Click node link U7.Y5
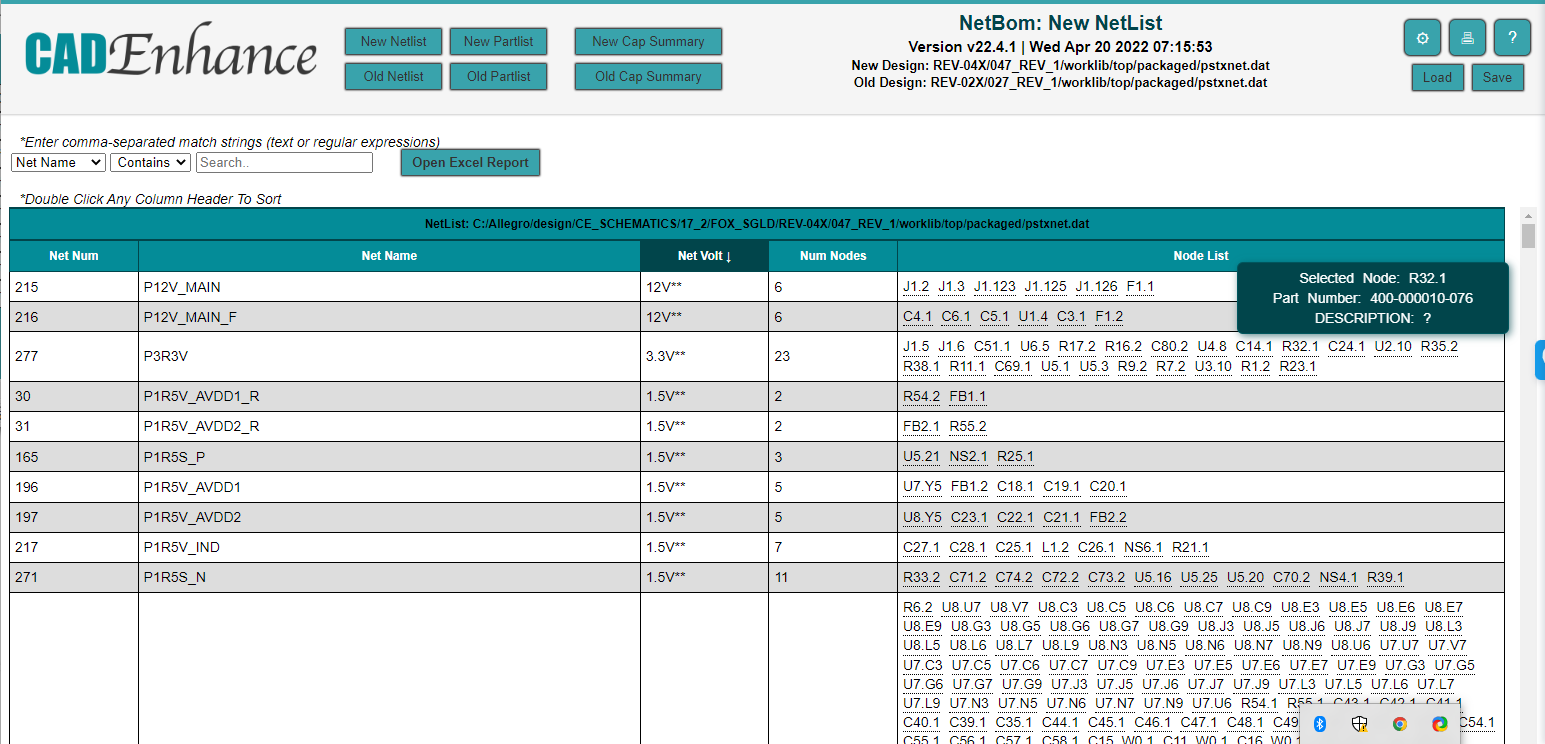Image resolution: width=1545 pixels, height=744 pixels. [922, 487]
